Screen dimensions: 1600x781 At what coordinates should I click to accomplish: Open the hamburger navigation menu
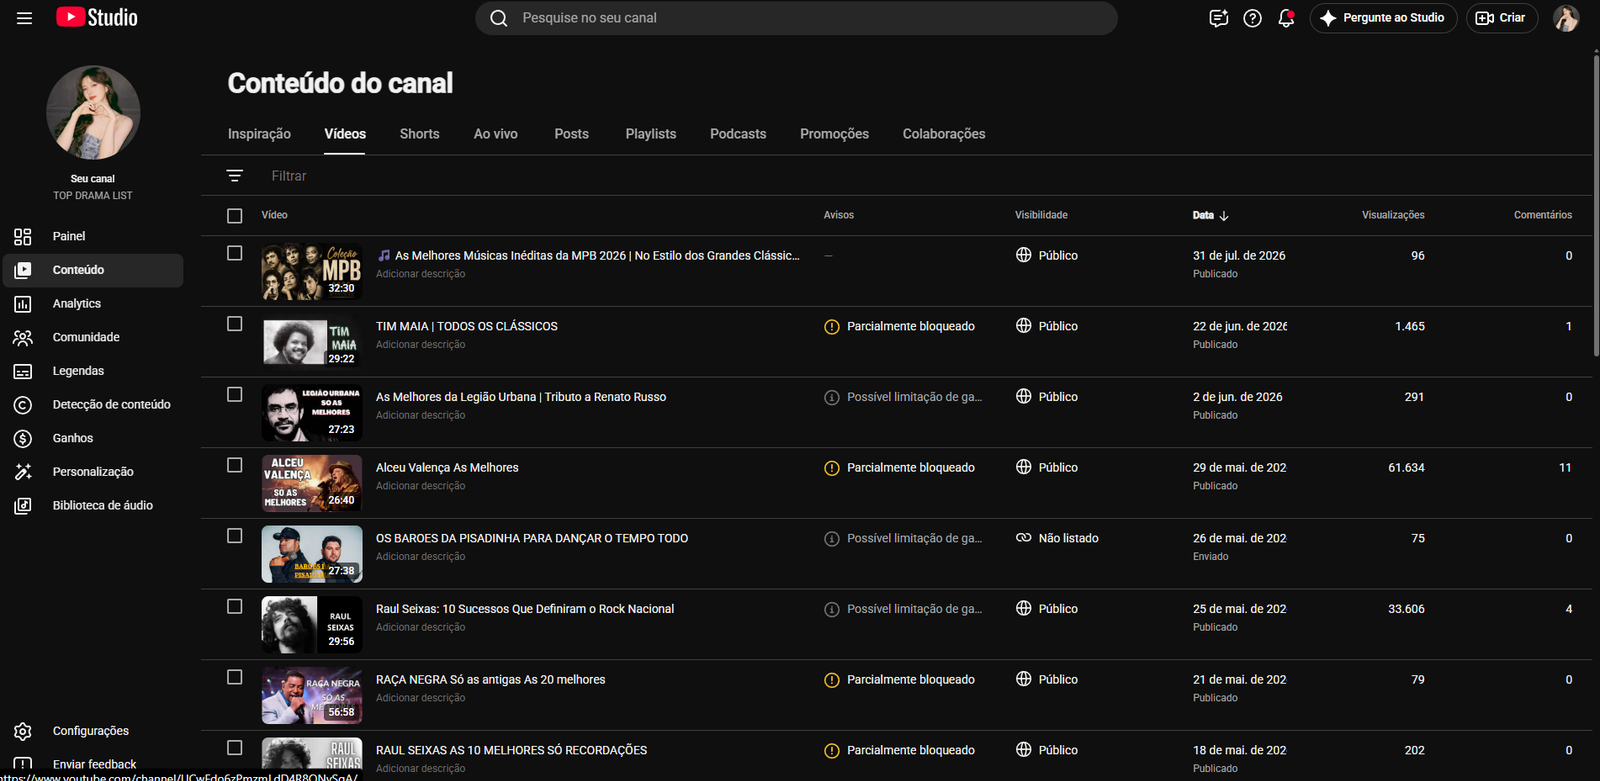click(24, 18)
